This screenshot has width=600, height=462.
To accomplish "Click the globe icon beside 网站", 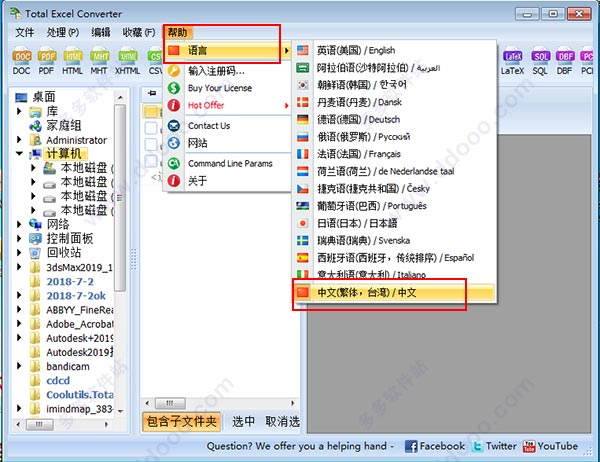I will pyautogui.click(x=174, y=143).
